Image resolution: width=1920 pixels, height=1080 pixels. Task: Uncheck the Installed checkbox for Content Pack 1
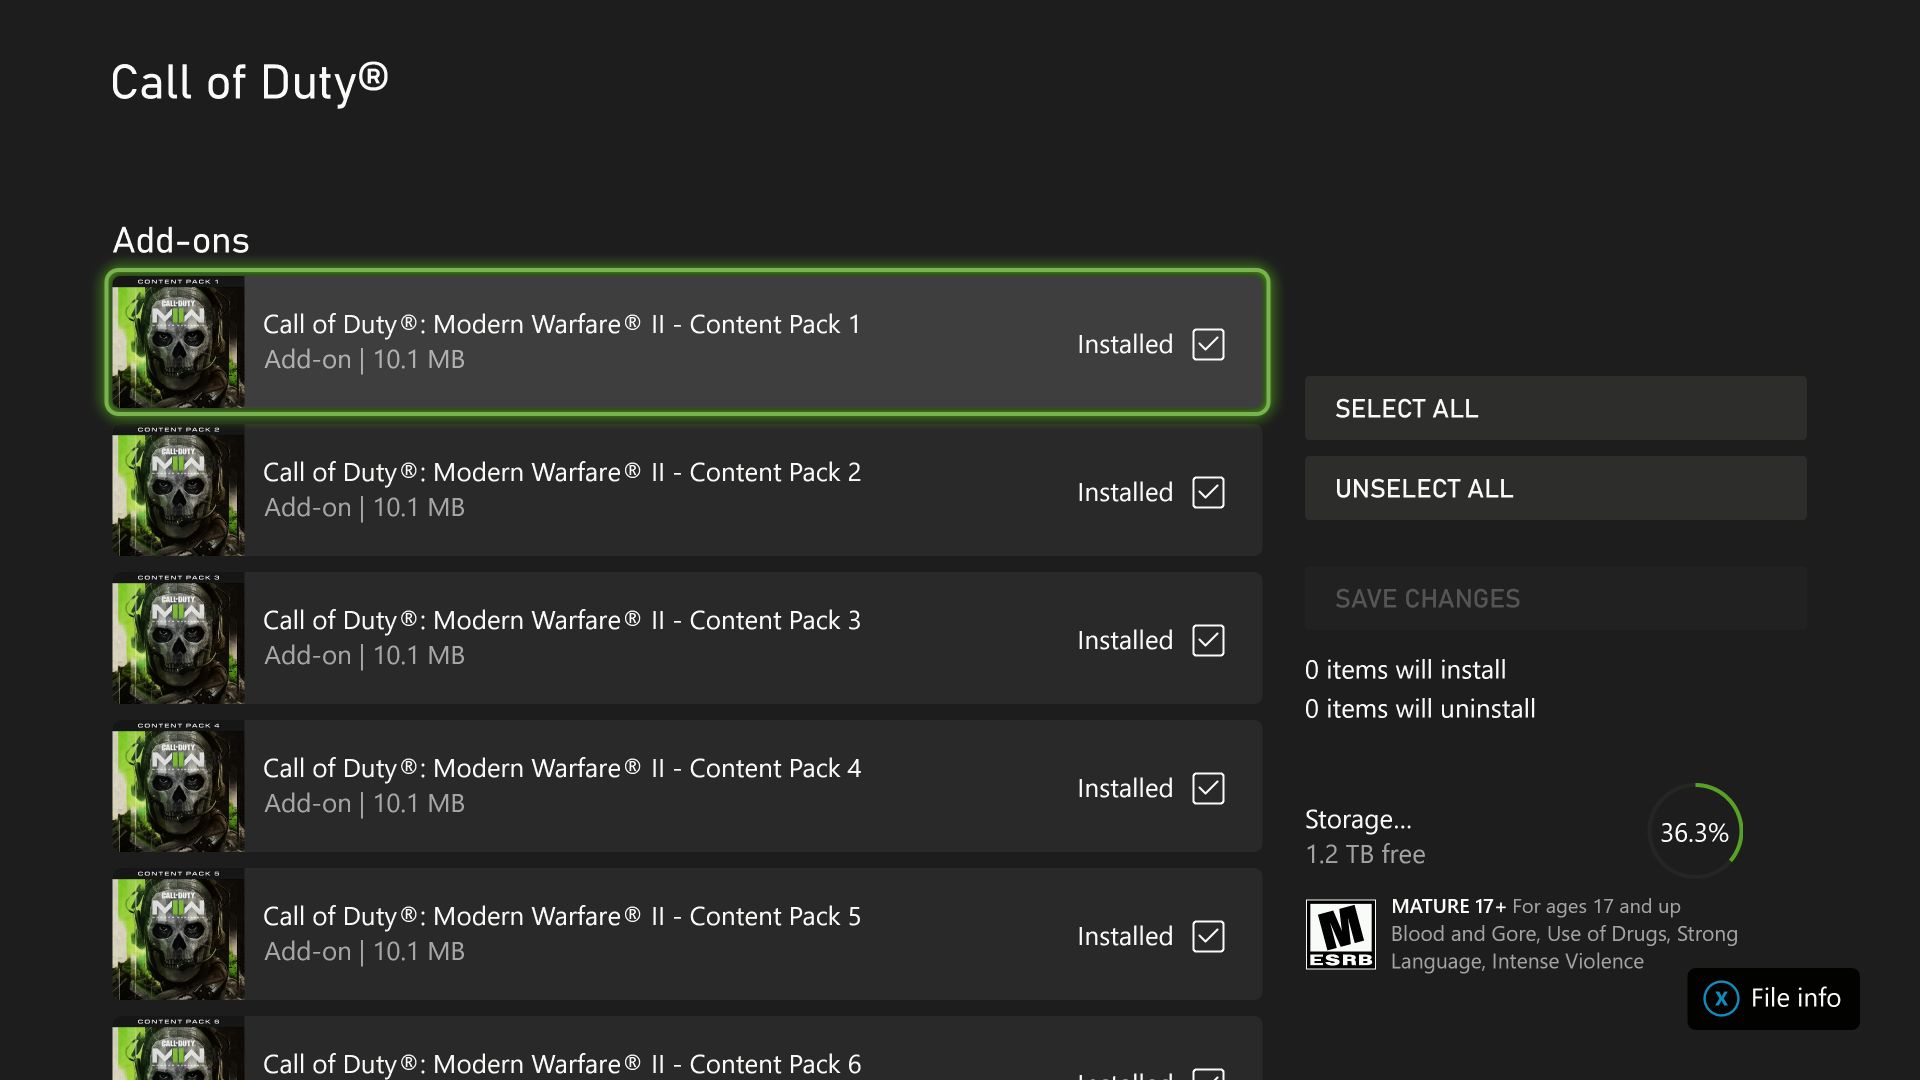pos(1208,344)
